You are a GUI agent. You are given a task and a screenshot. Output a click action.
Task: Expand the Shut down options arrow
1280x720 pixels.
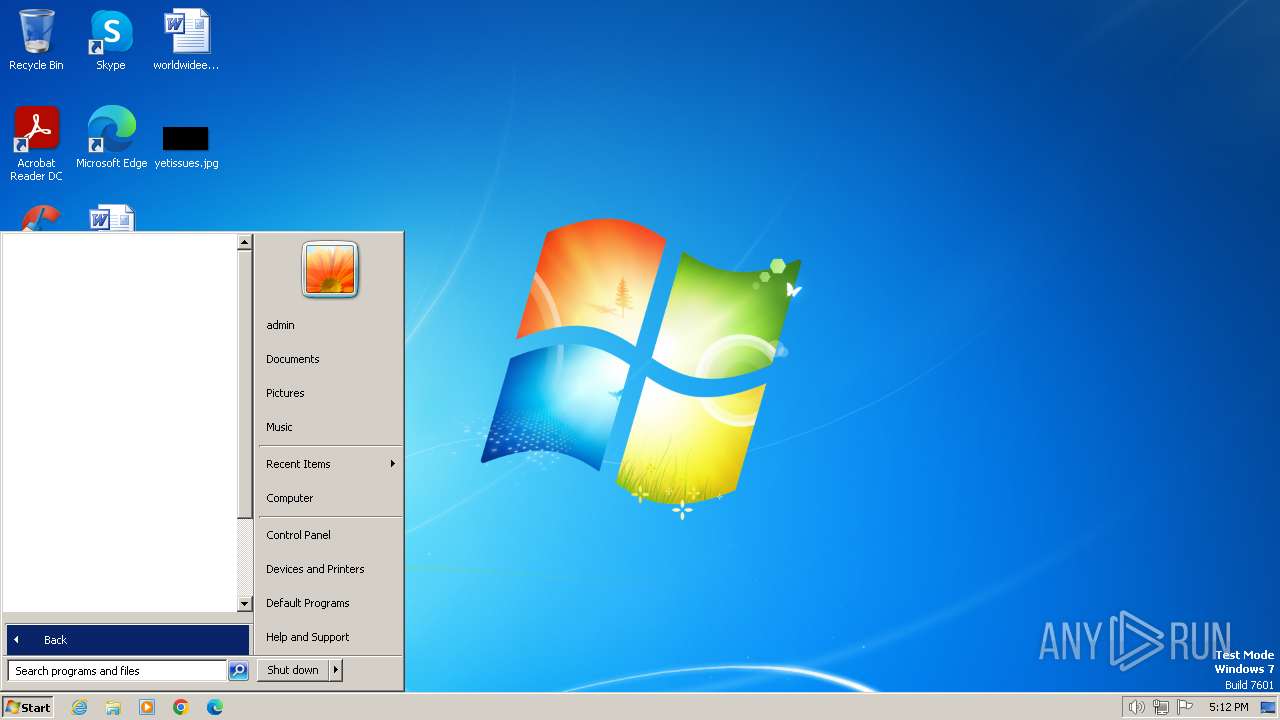(x=336, y=670)
